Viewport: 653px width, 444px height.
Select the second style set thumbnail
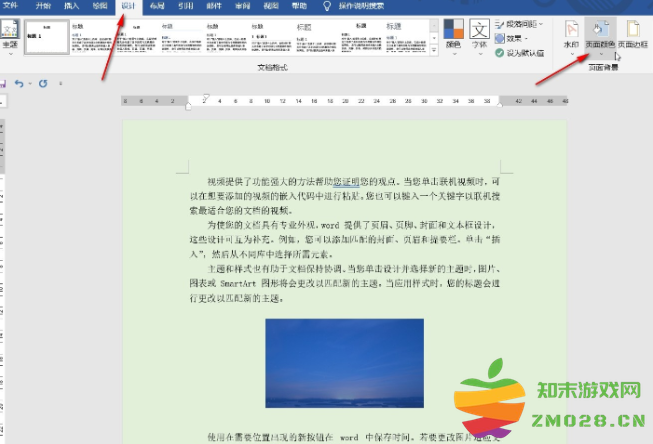[92, 37]
